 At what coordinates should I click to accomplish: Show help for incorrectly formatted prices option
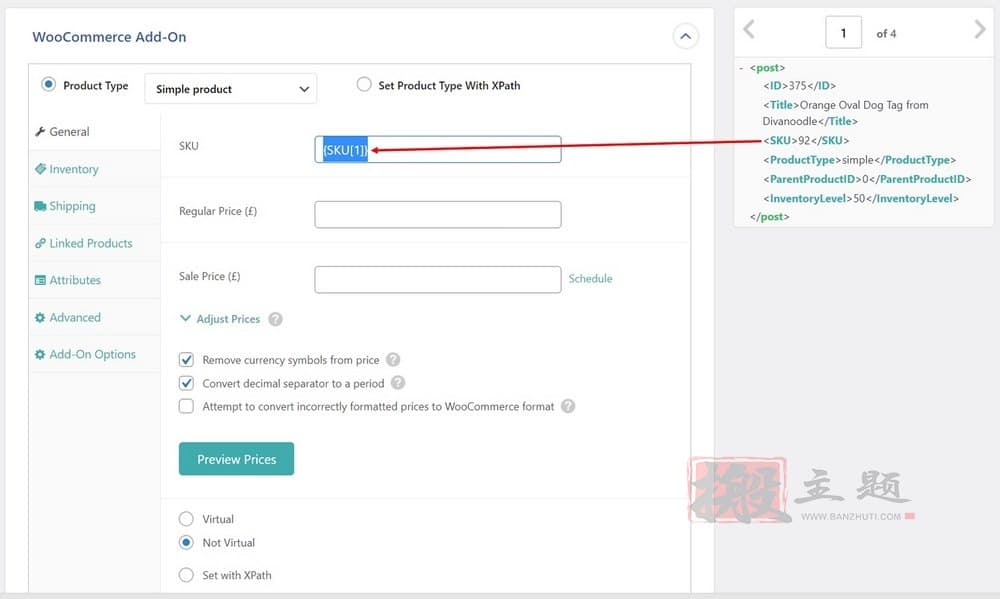(568, 406)
